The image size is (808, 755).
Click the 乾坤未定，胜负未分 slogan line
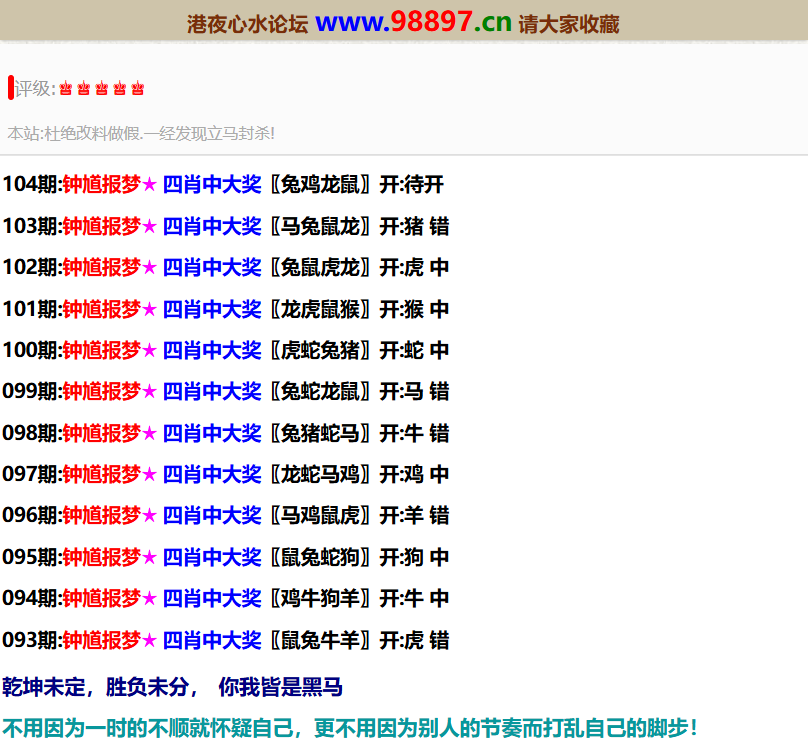[172, 687]
